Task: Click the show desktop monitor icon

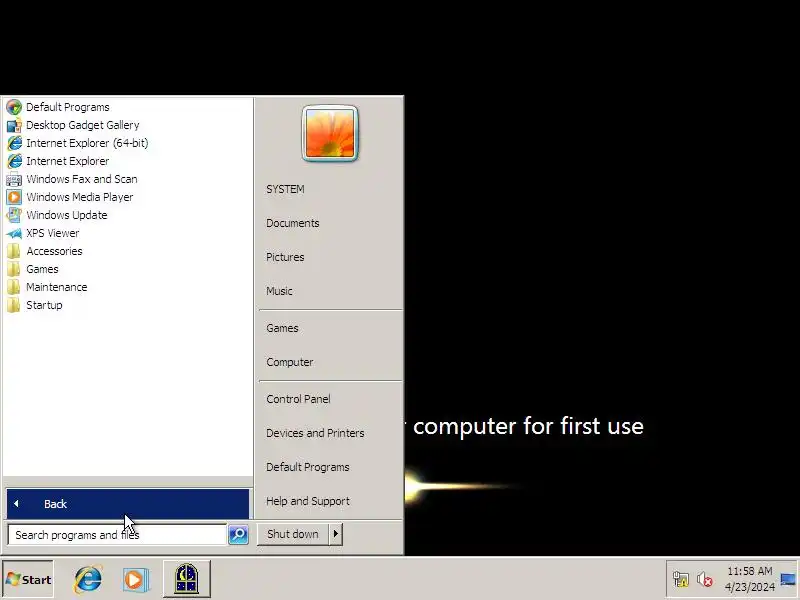Action: pyautogui.click(x=788, y=579)
